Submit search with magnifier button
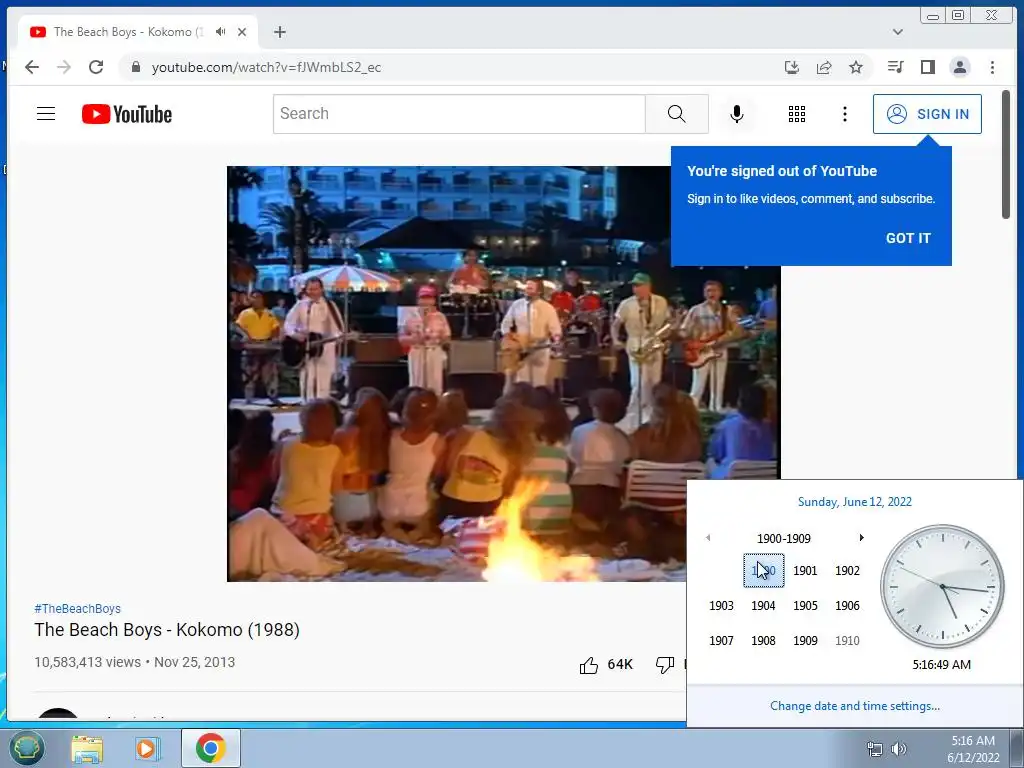This screenshot has height=768, width=1024. (x=677, y=114)
